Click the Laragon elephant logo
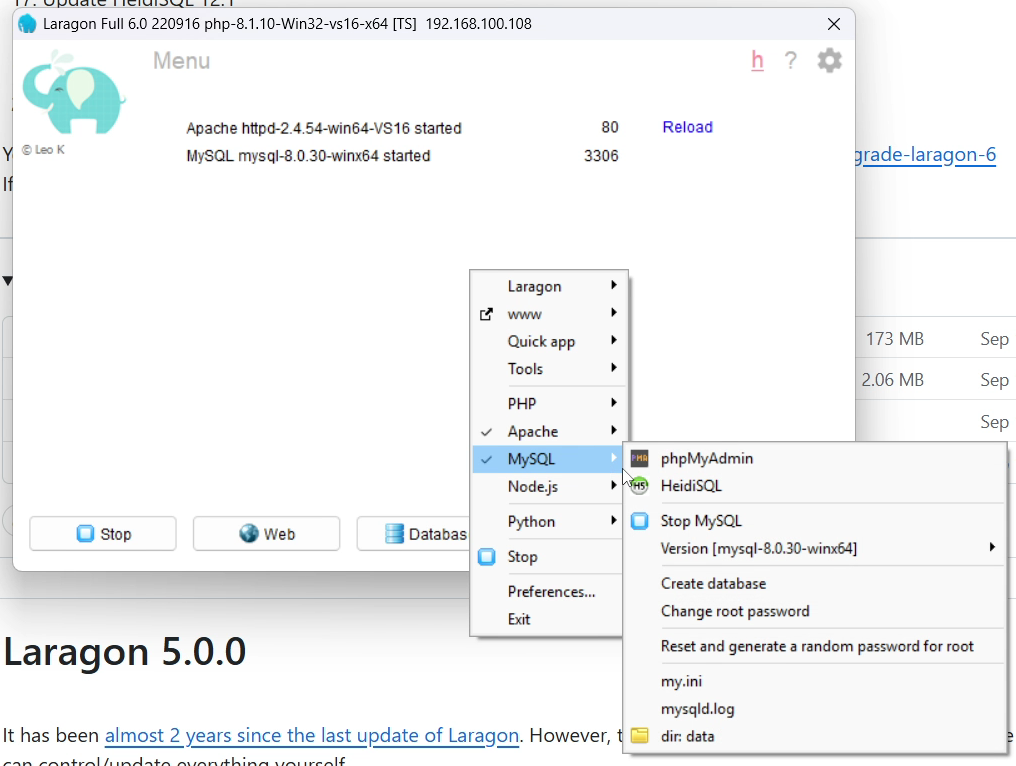1016x766 pixels. tap(73, 93)
